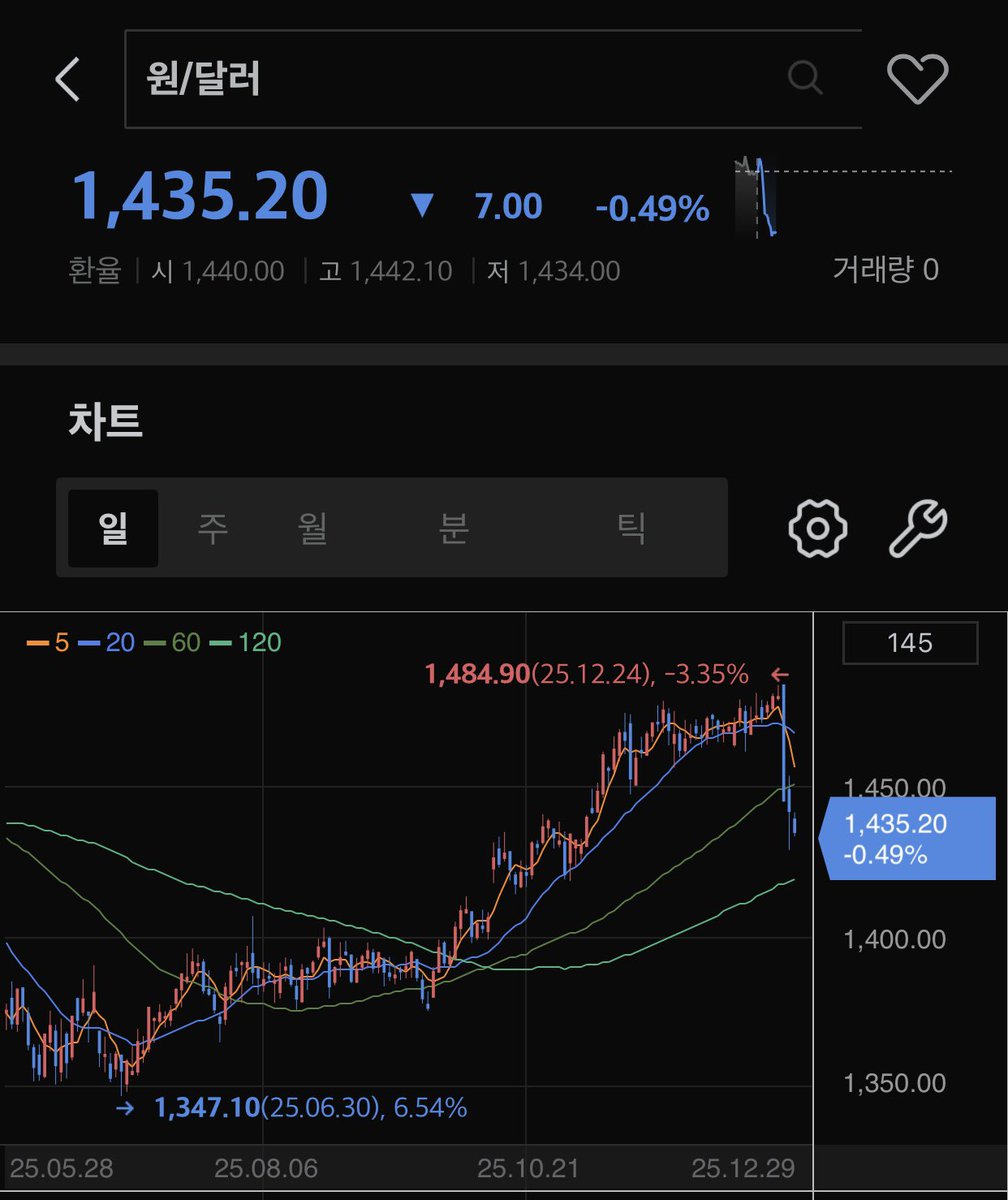1008x1200 pixels.
Task: Click the 145 candle count box
Action: coord(910,643)
